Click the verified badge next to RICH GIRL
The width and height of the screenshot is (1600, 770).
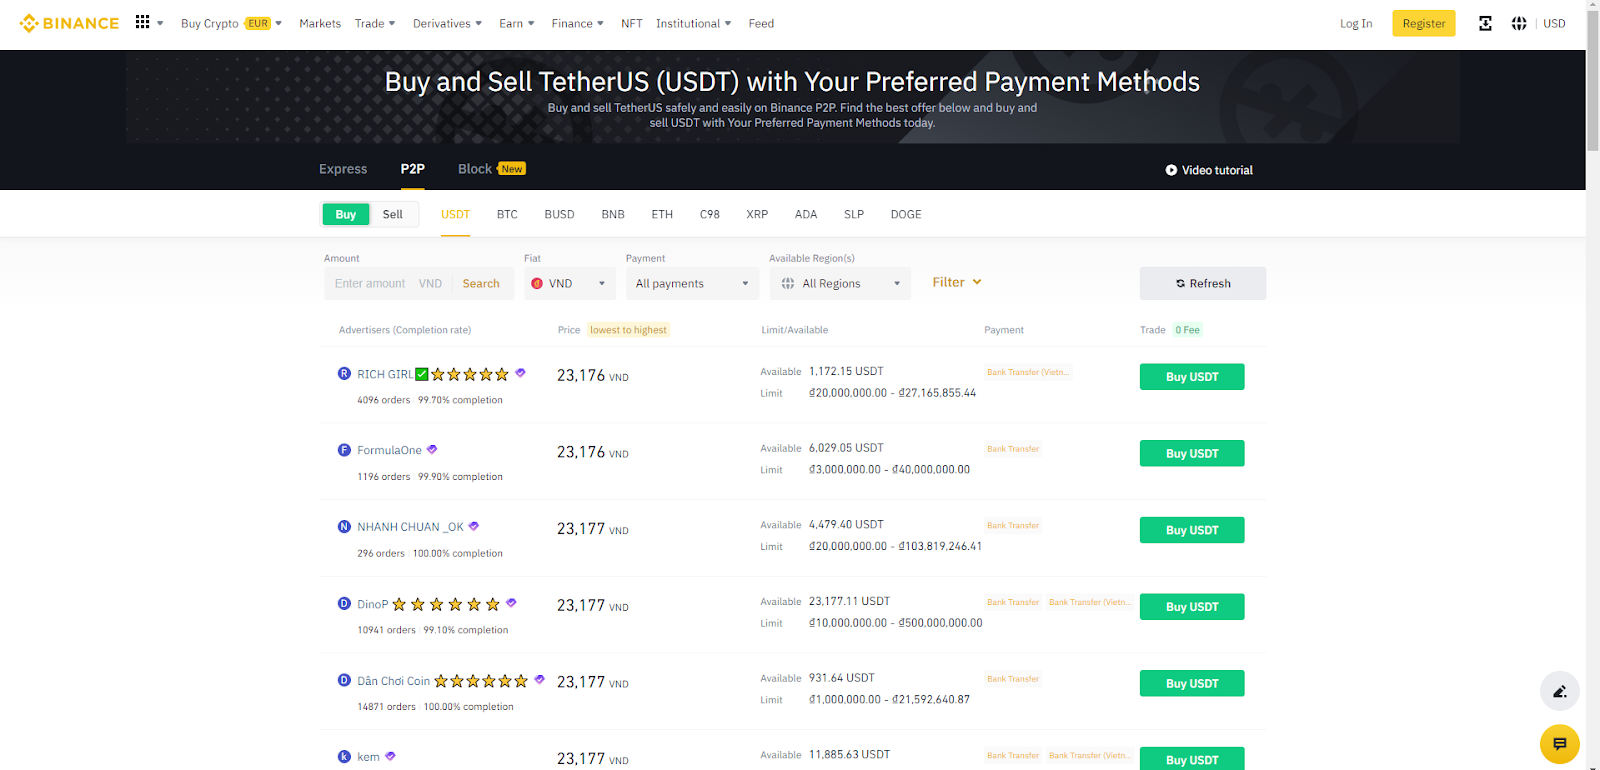(520, 373)
